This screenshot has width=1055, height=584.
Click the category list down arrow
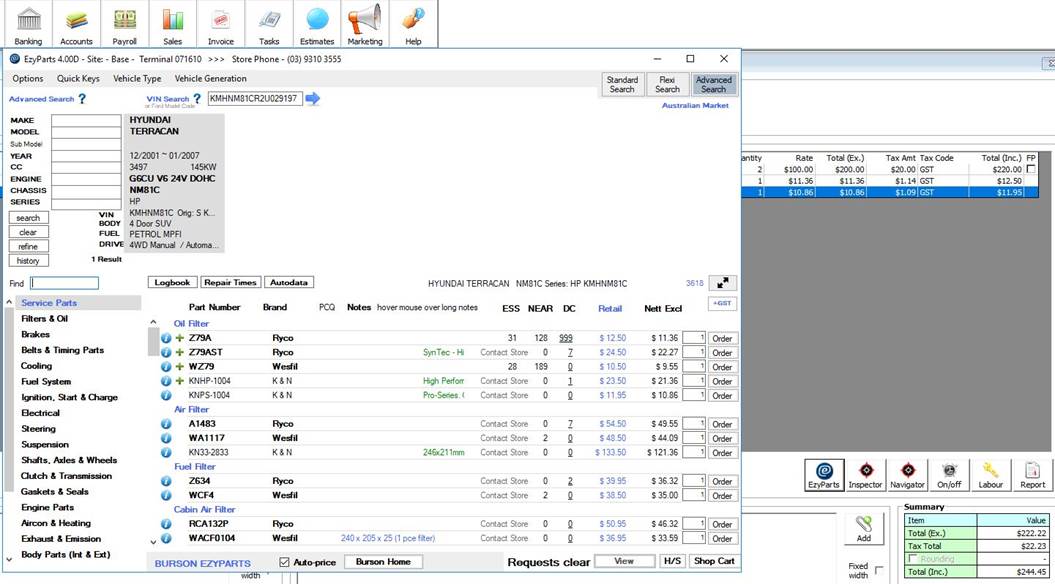pos(9,558)
